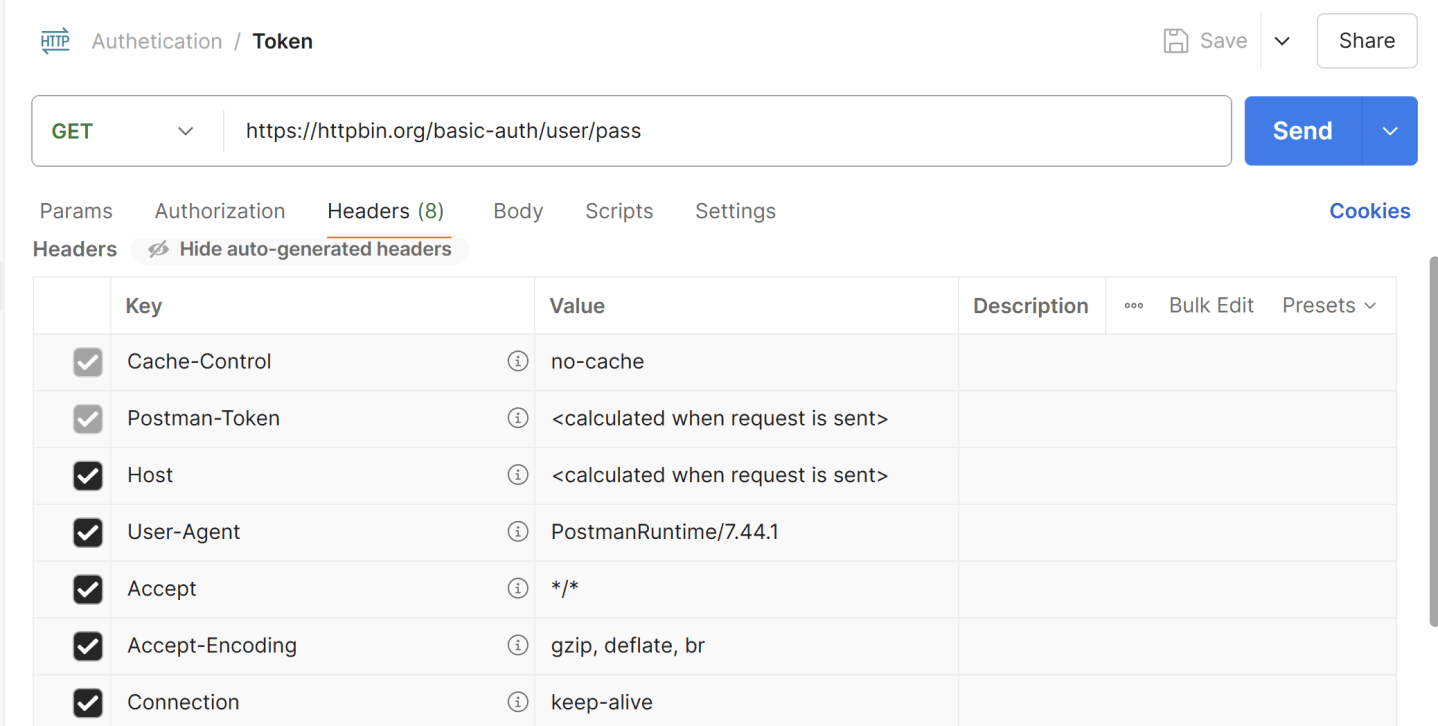Click the Save button label
This screenshot has width=1438, height=726.
coord(1224,41)
